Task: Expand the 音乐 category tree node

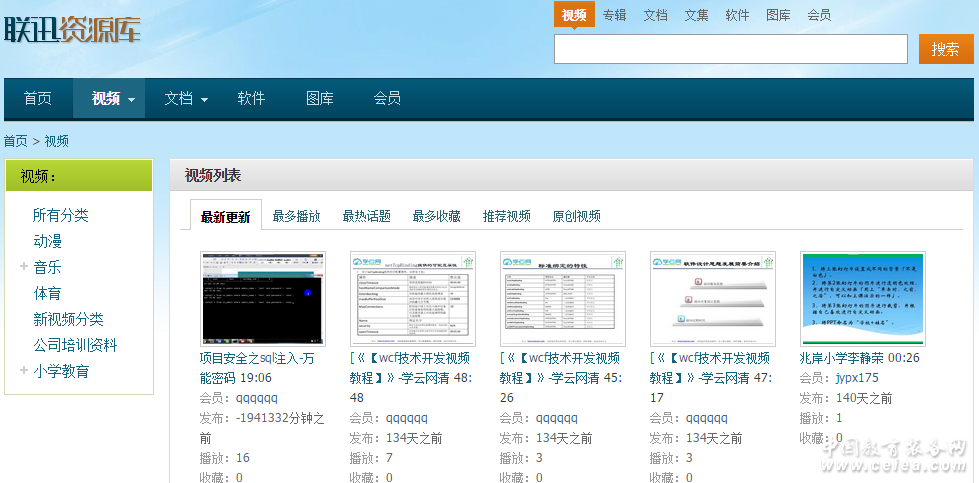Action: (24, 267)
